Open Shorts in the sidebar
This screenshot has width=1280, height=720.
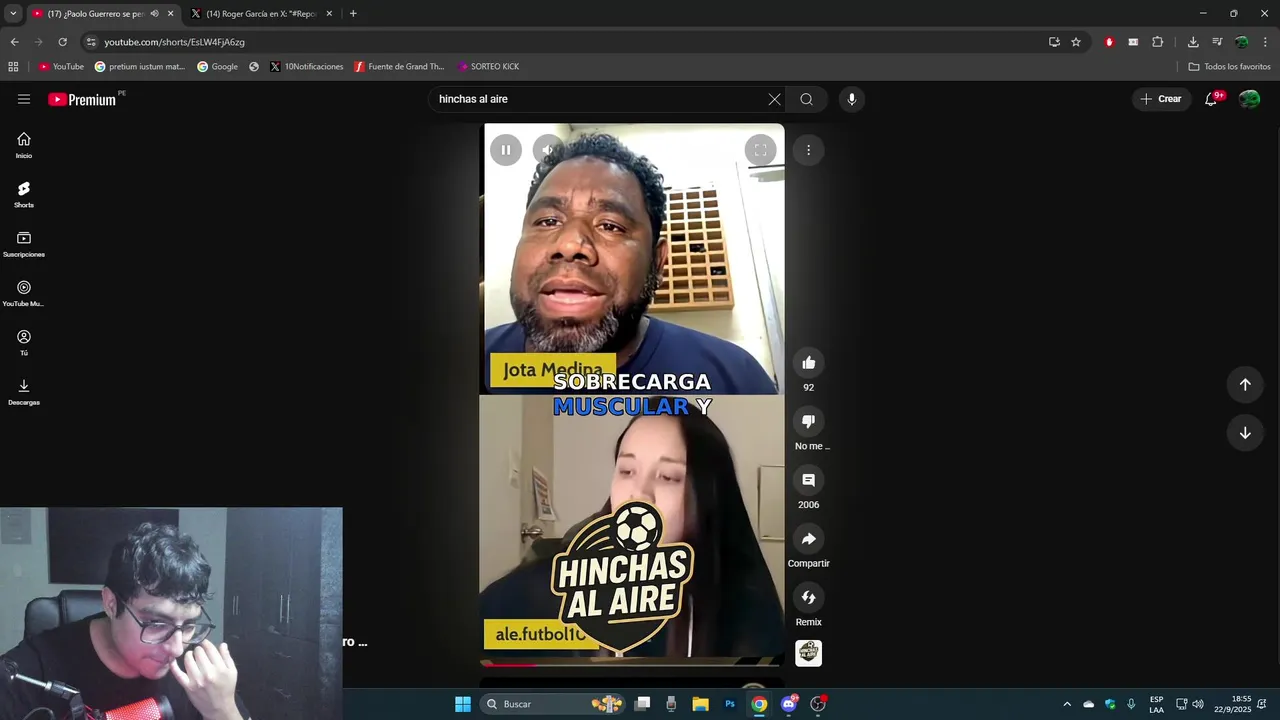[24, 194]
